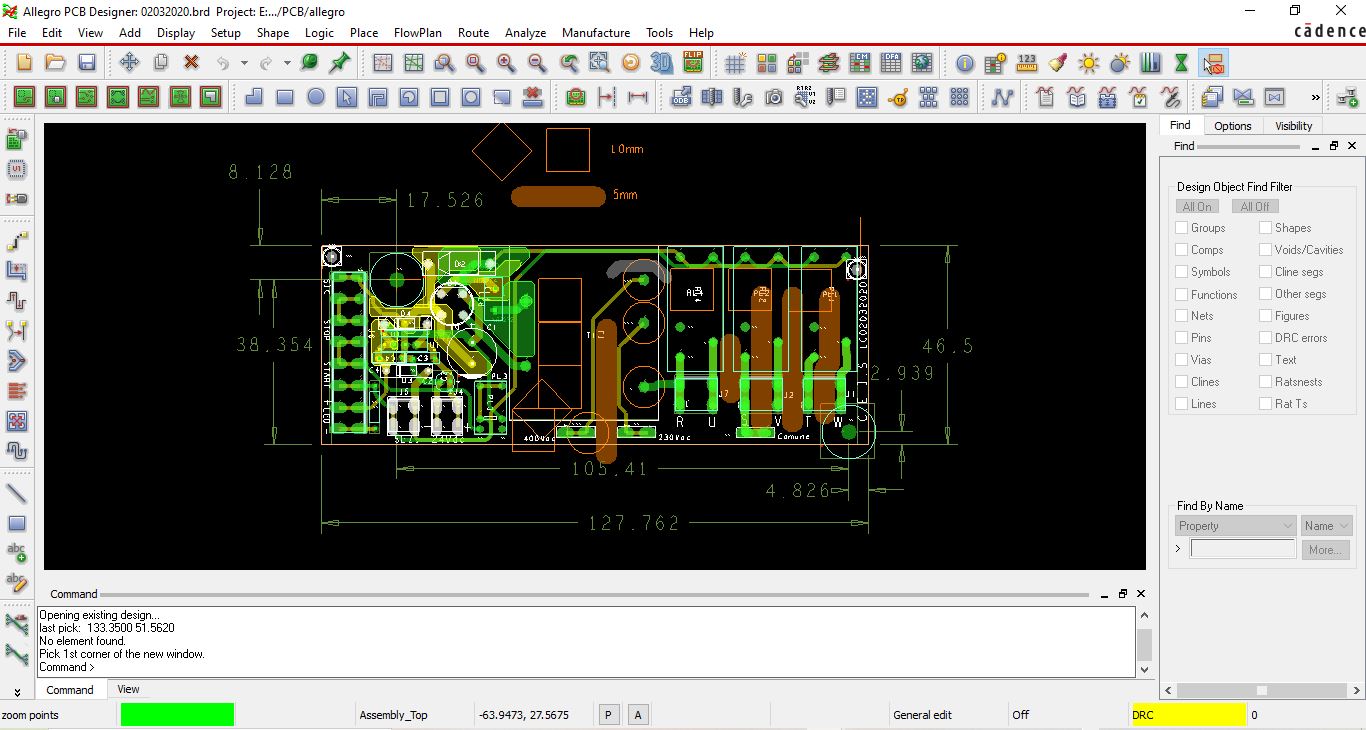Image resolution: width=1366 pixels, height=730 pixels.
Task: Open the Name dropdown in Find By Name
Action: coord(1327,526)
